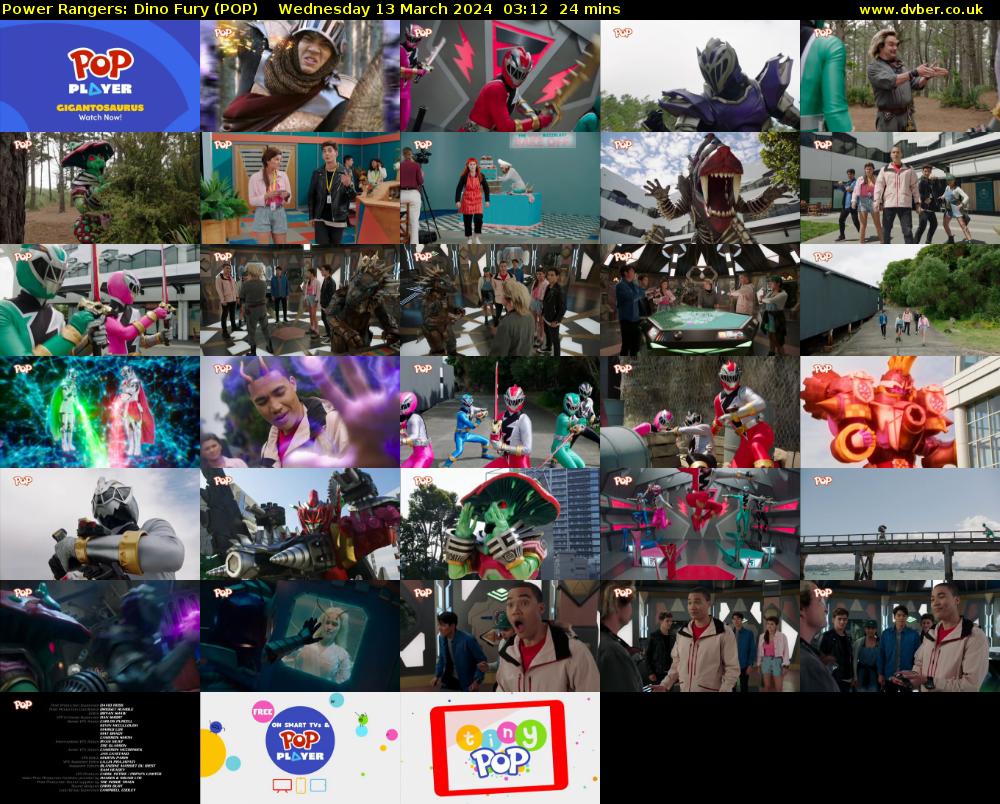Select the silver ranger aiming blaster thumbnail
The height and width of the screenshot is (804, 1000).
pyautogui.click(x=99, y=524)
